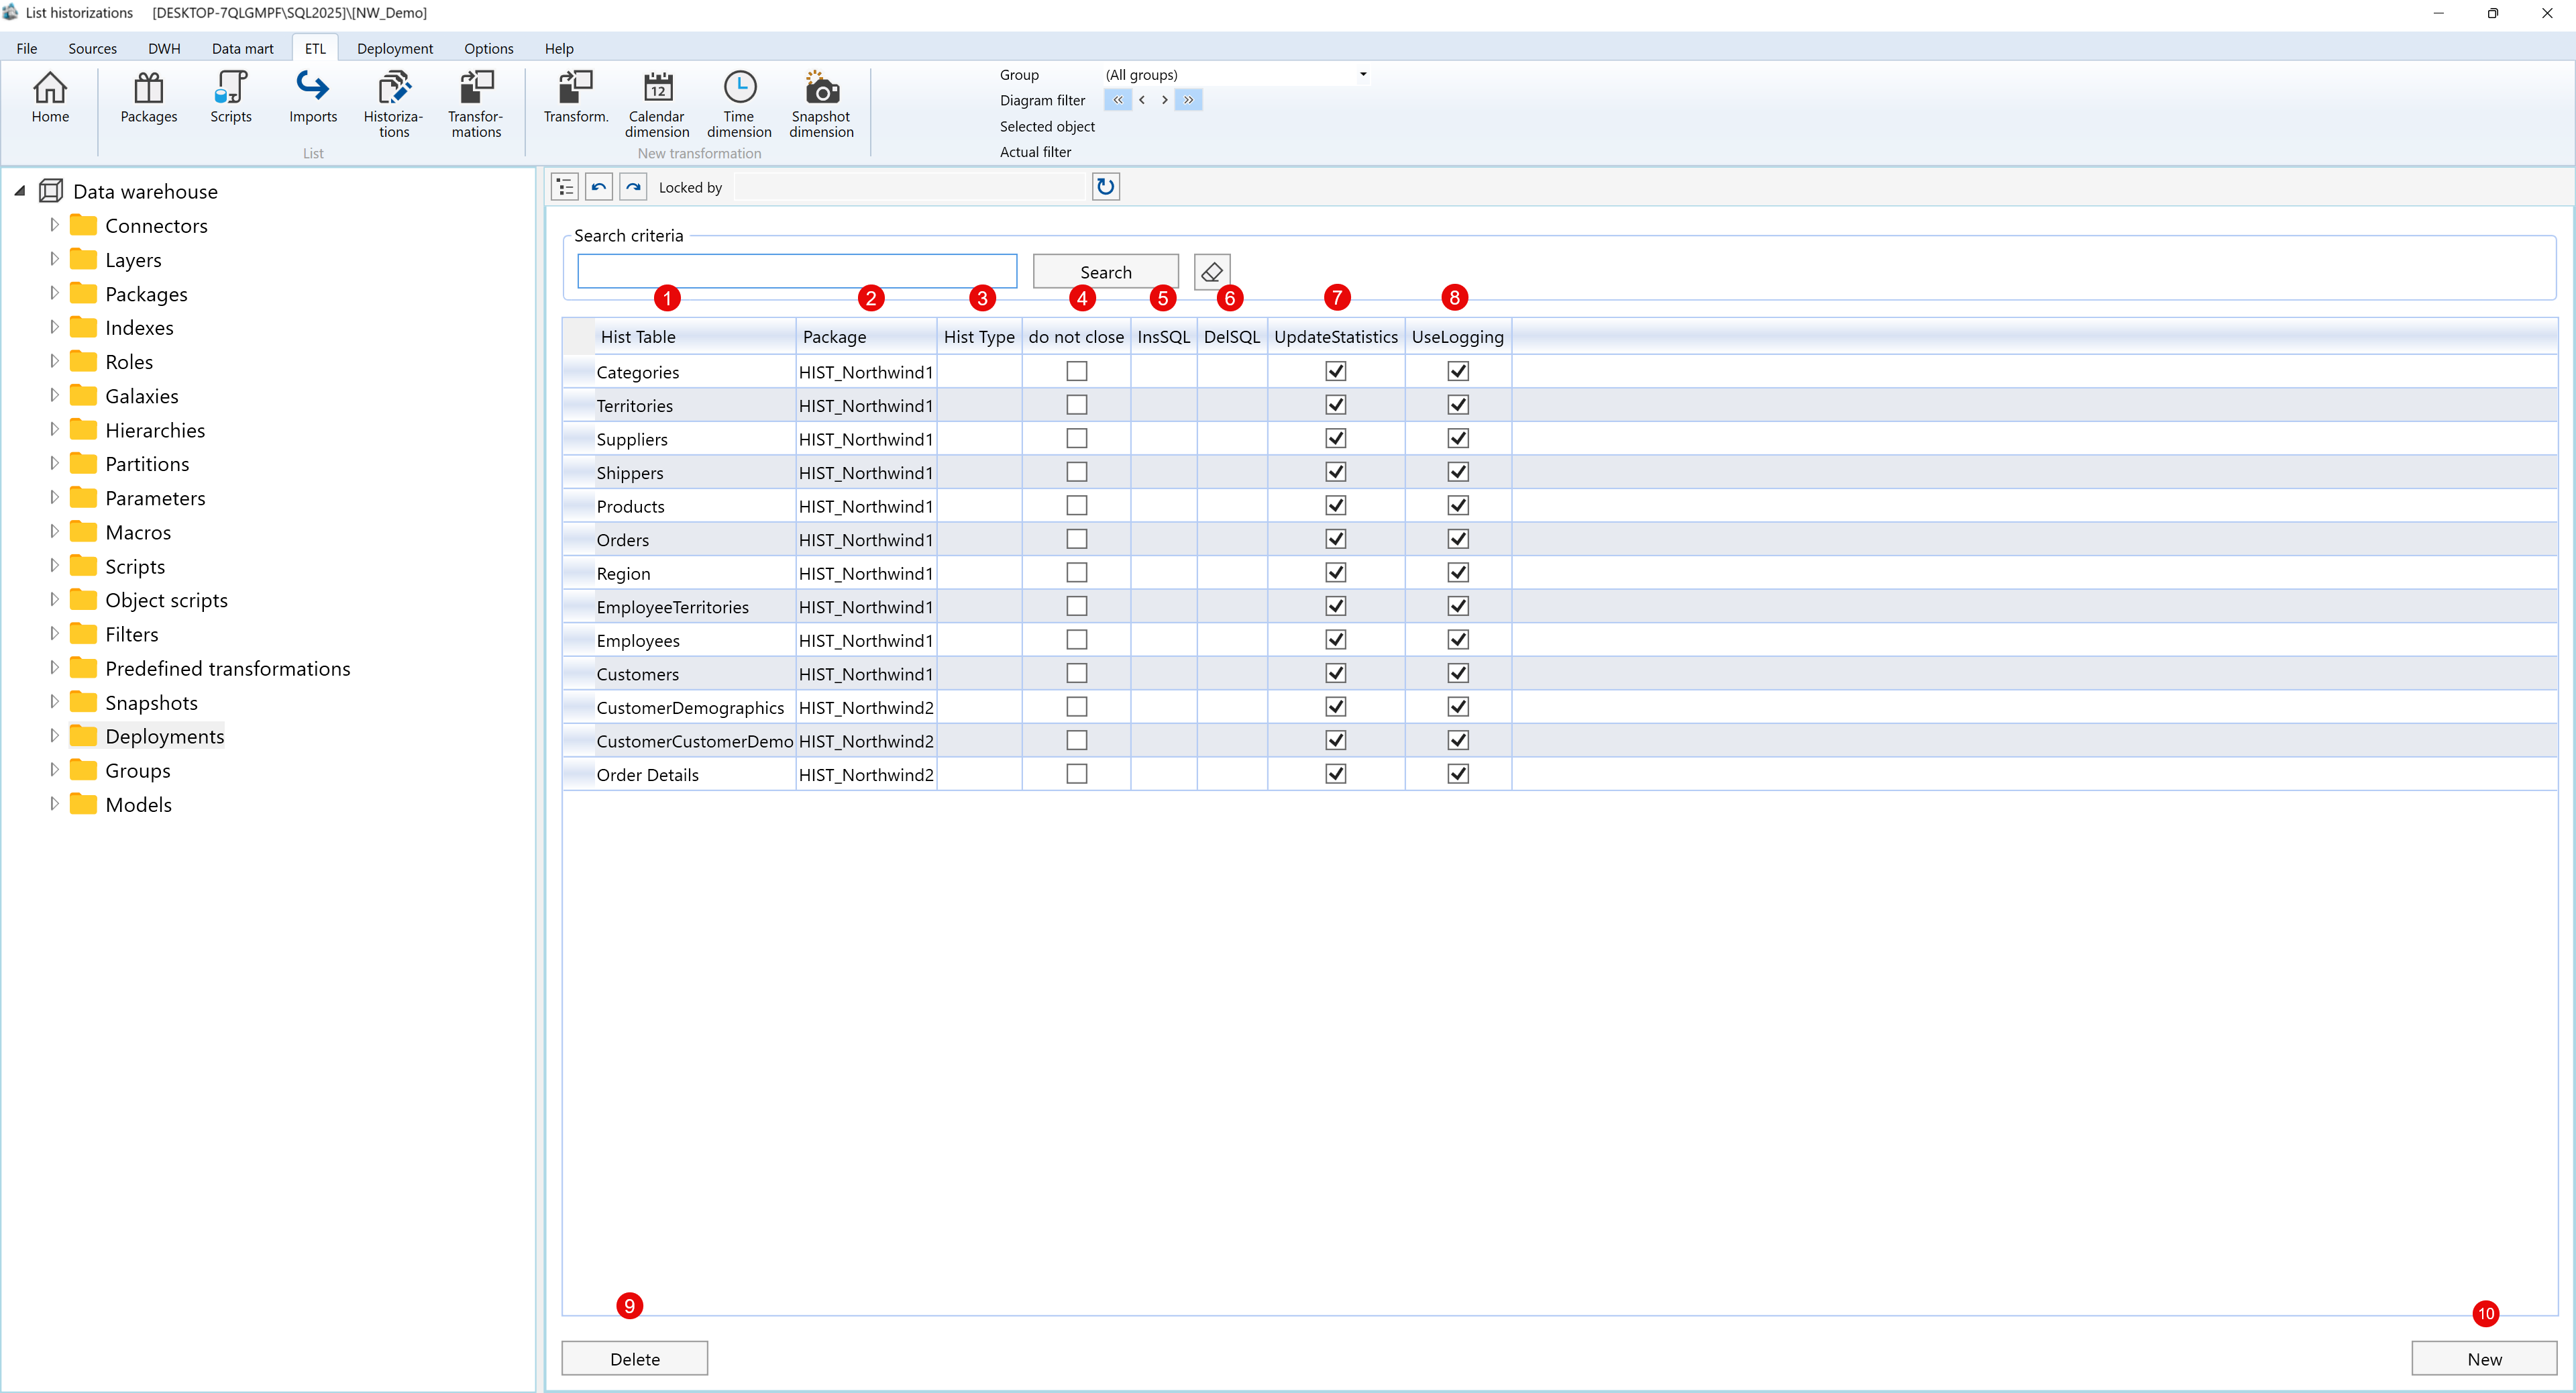Click the refresh icon beside Locked by
This screenshot has height=1393, width=2576.
1105,187
